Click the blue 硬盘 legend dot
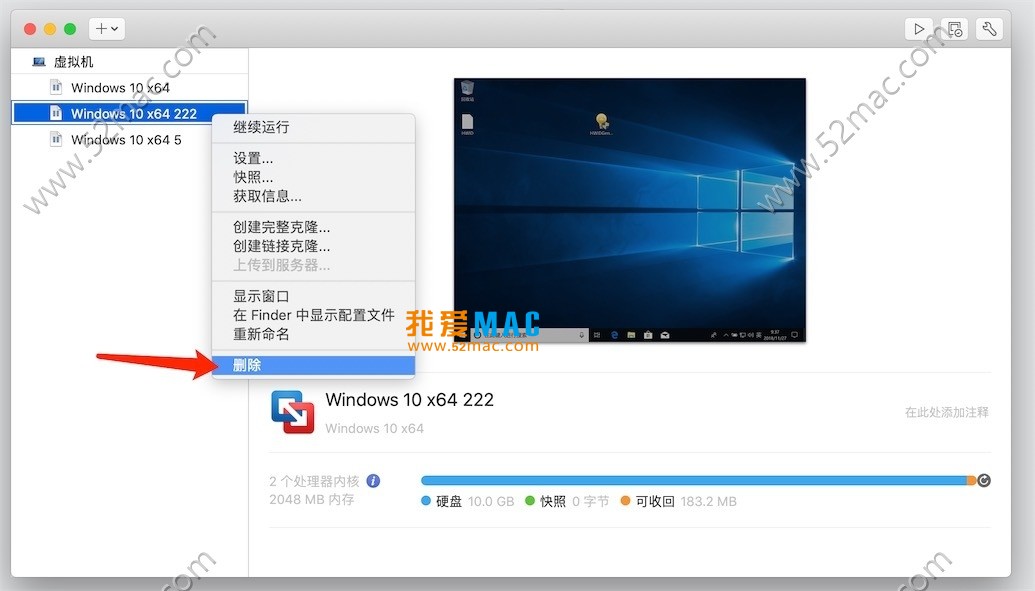The image size is (1035, 591). (x=426, y=501)
